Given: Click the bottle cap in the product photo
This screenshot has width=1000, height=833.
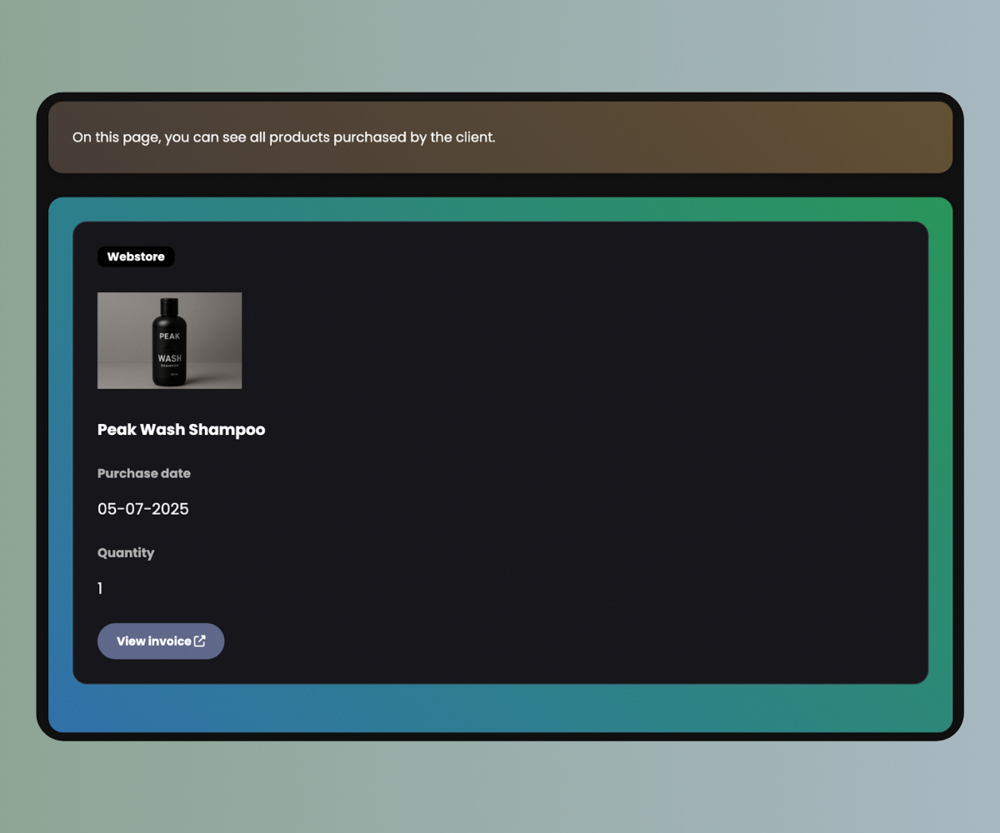Looking at the screenshot, I should coord(169,305).
